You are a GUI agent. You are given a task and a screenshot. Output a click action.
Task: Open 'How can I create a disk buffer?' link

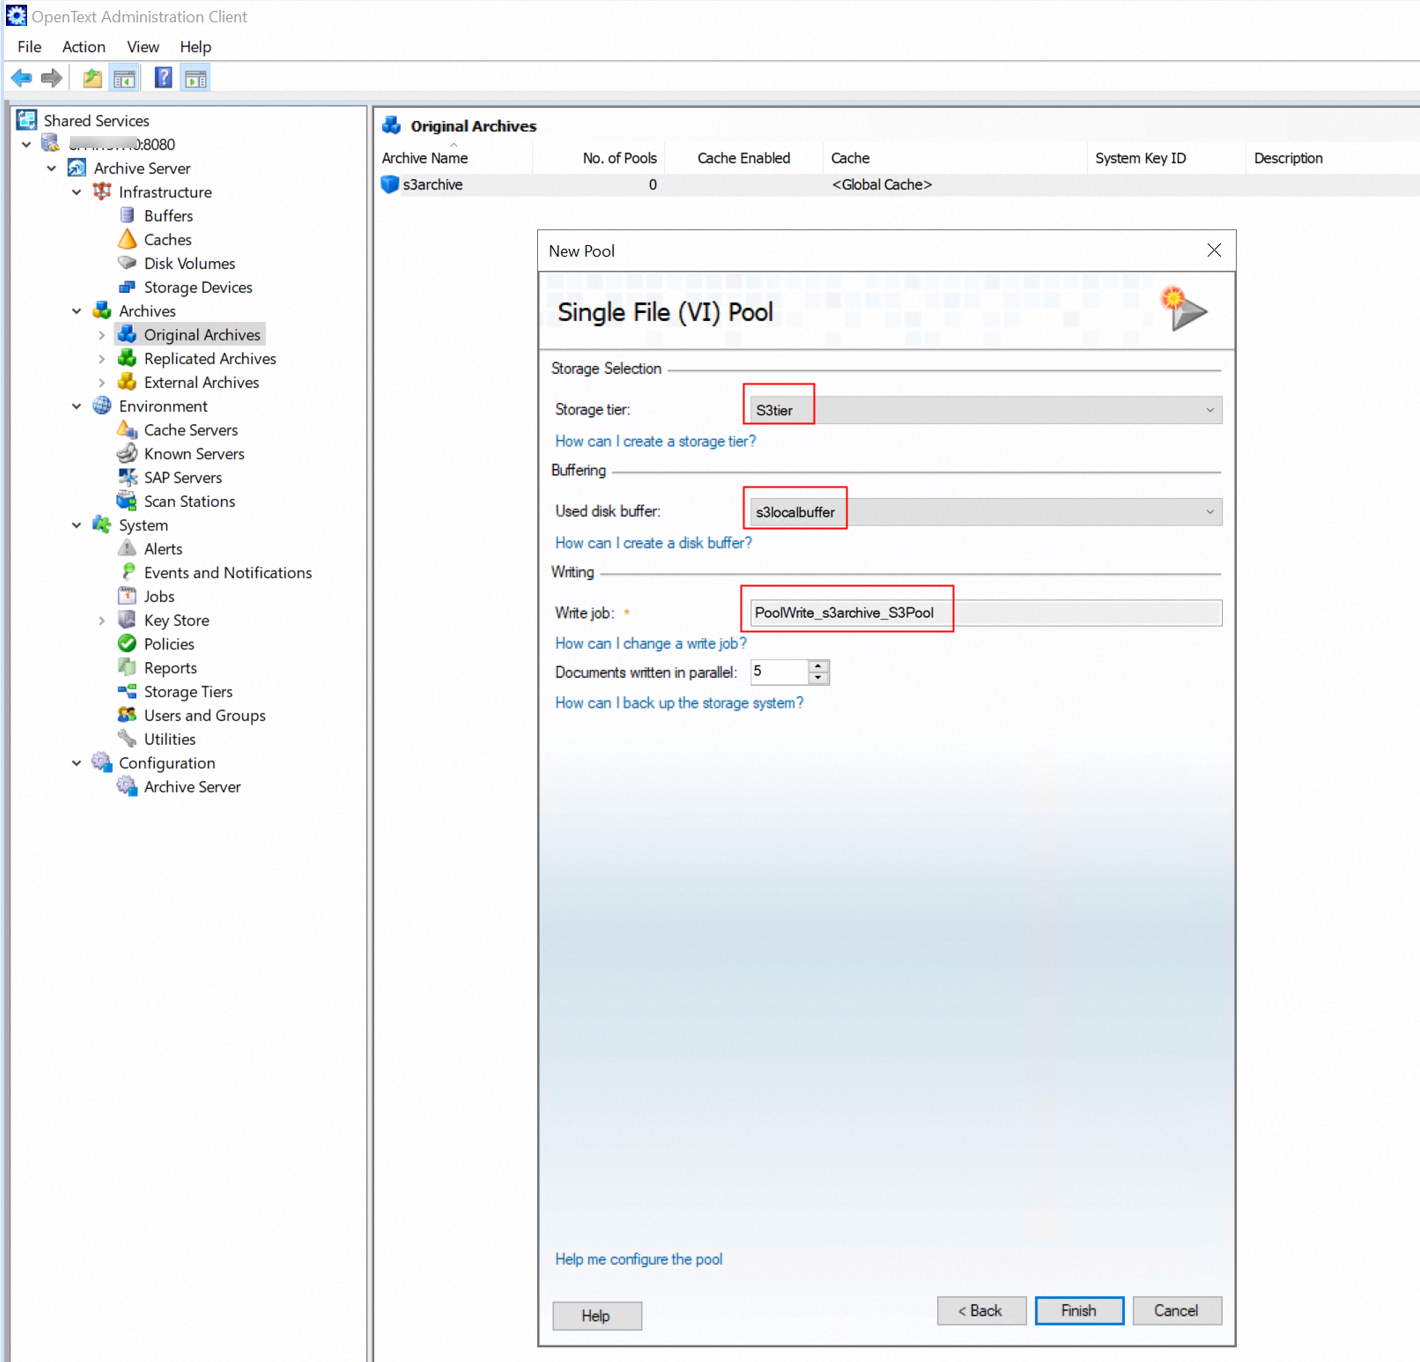click(x=653, y=543)
